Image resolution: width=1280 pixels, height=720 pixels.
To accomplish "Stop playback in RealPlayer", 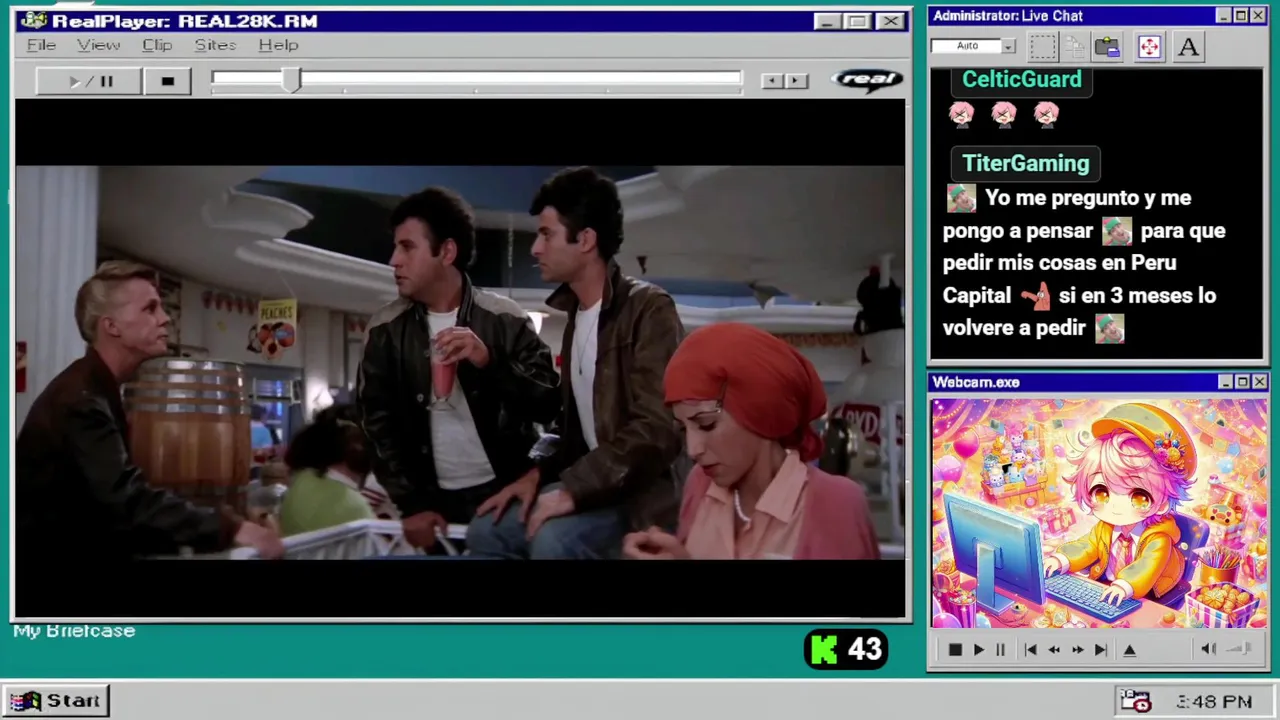I will click(168, 81).
